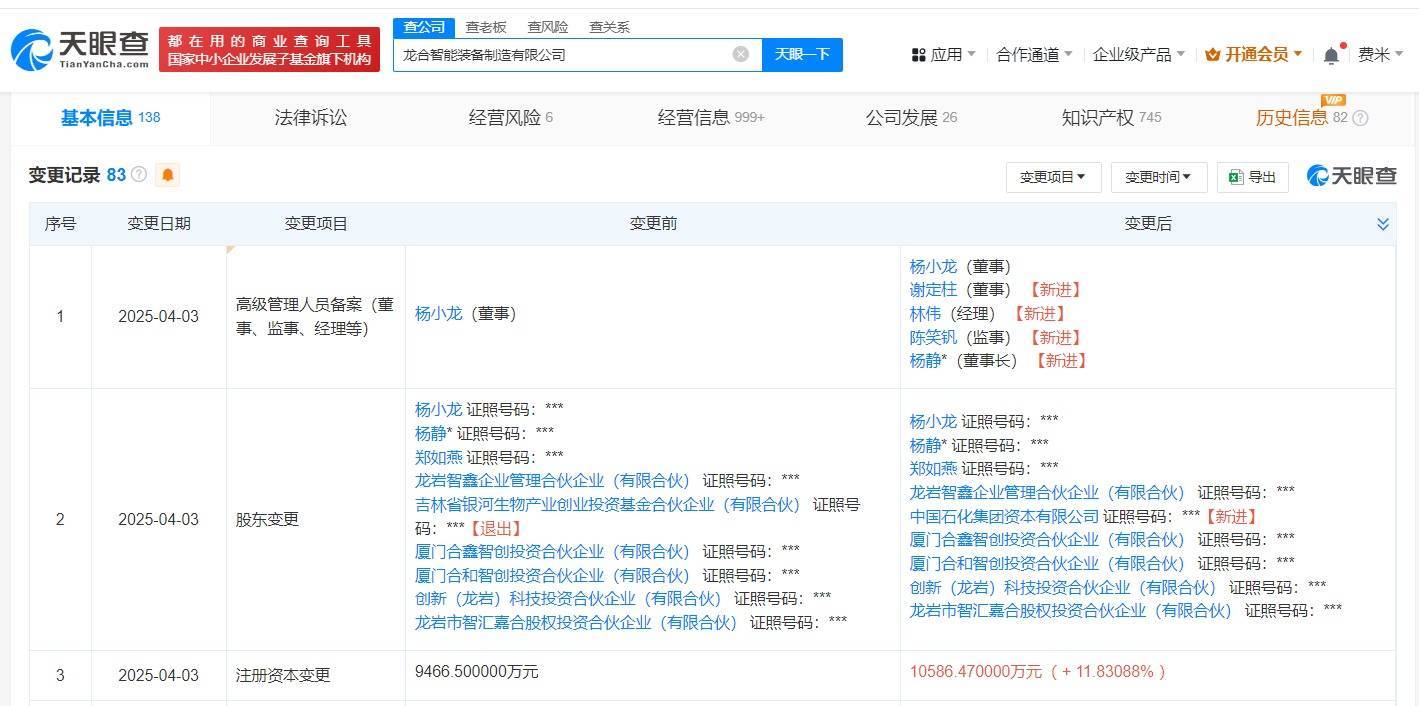Open the 变更项目 filter dropdown
The image size is (1419, 706).
pyautogui.click(x=1053, y=177)
